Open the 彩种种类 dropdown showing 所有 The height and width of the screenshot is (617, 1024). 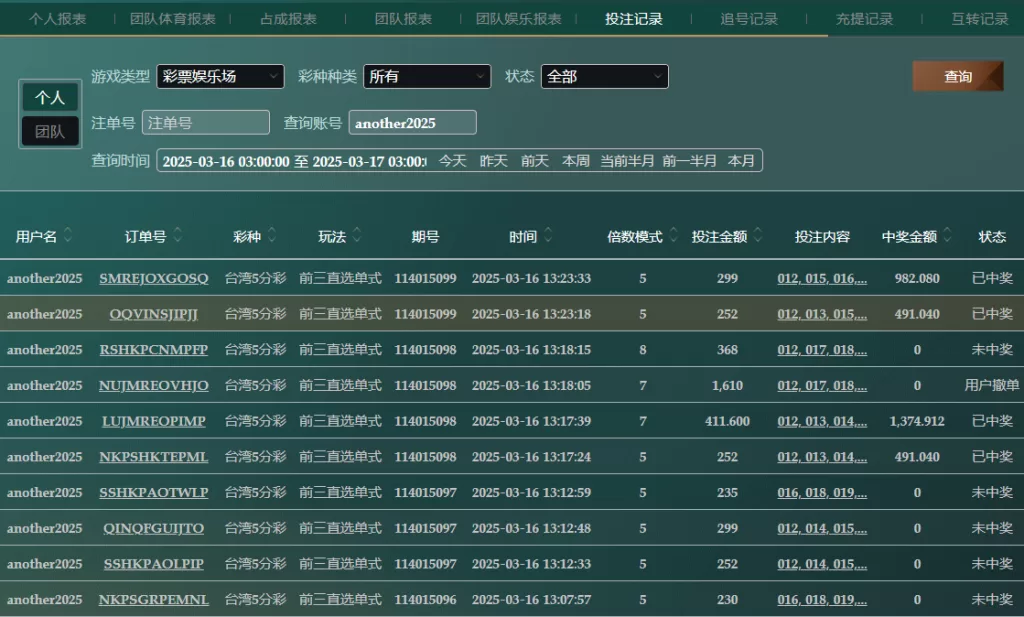point(427,76)
